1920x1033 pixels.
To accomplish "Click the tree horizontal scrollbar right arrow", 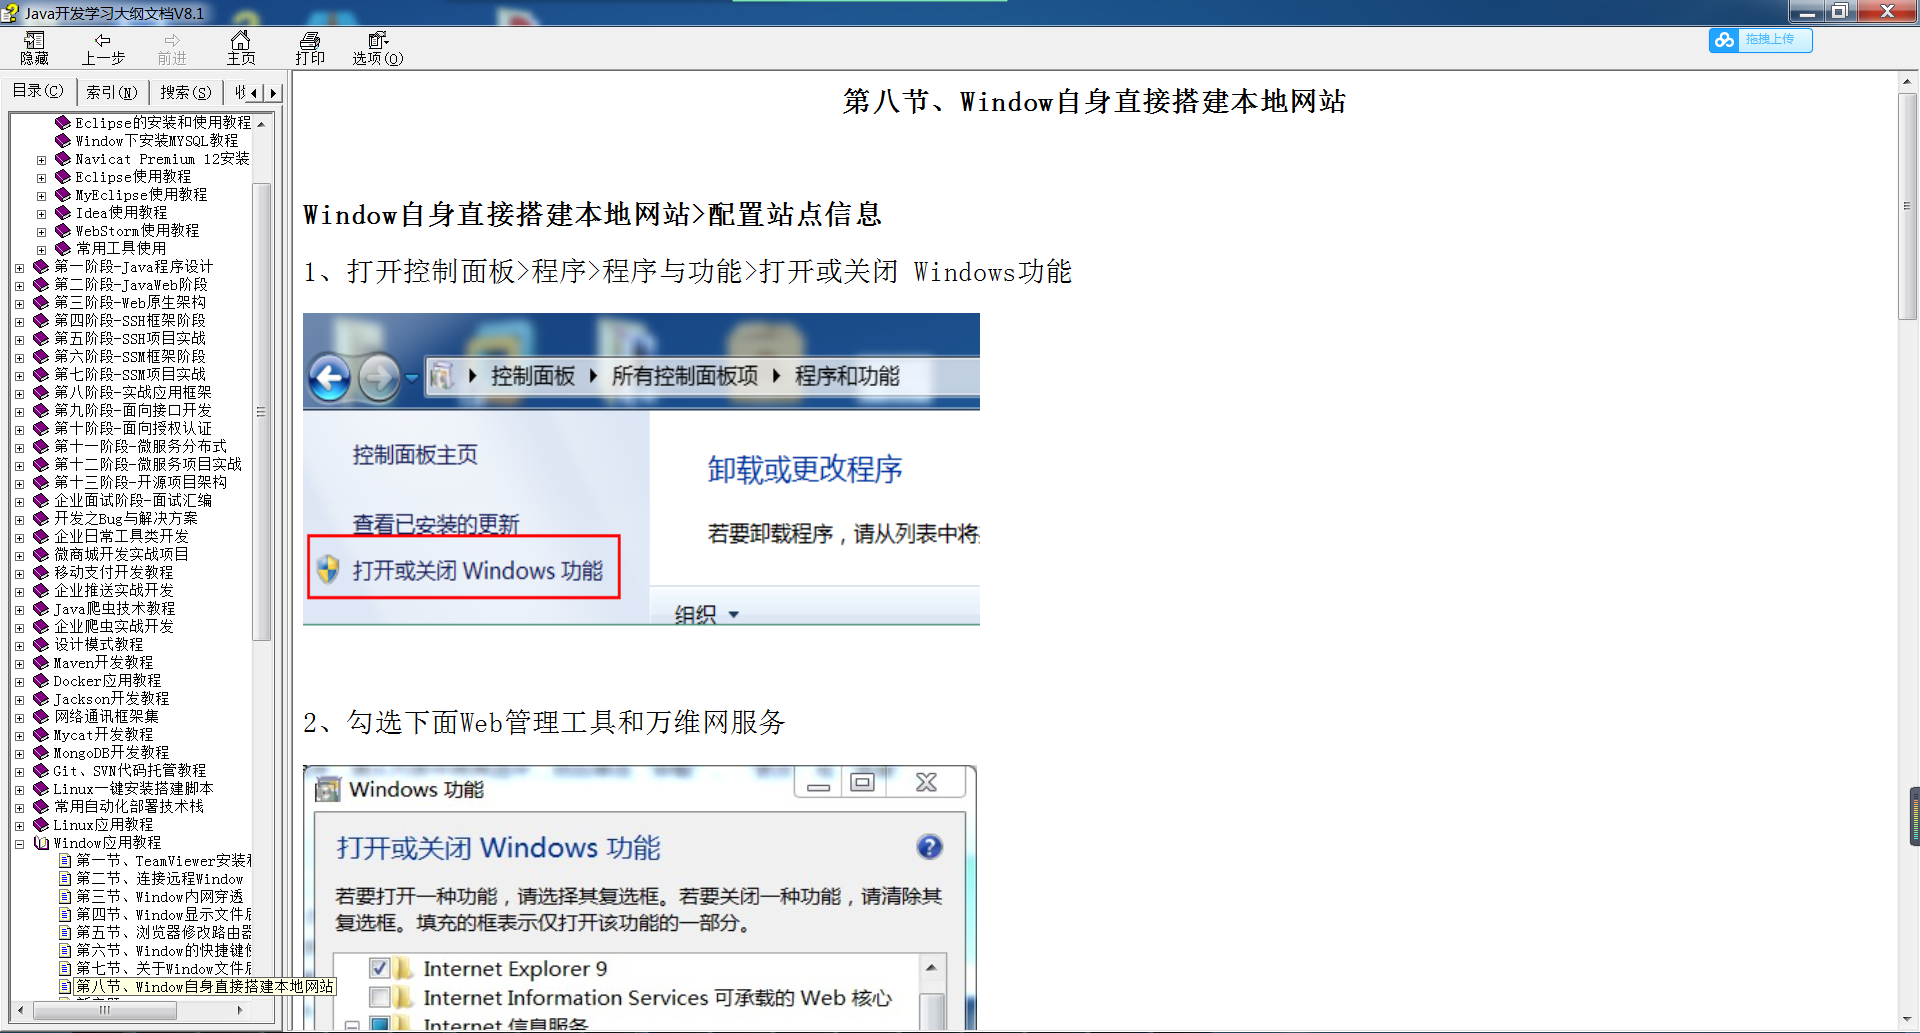I will click(240, 1010).
